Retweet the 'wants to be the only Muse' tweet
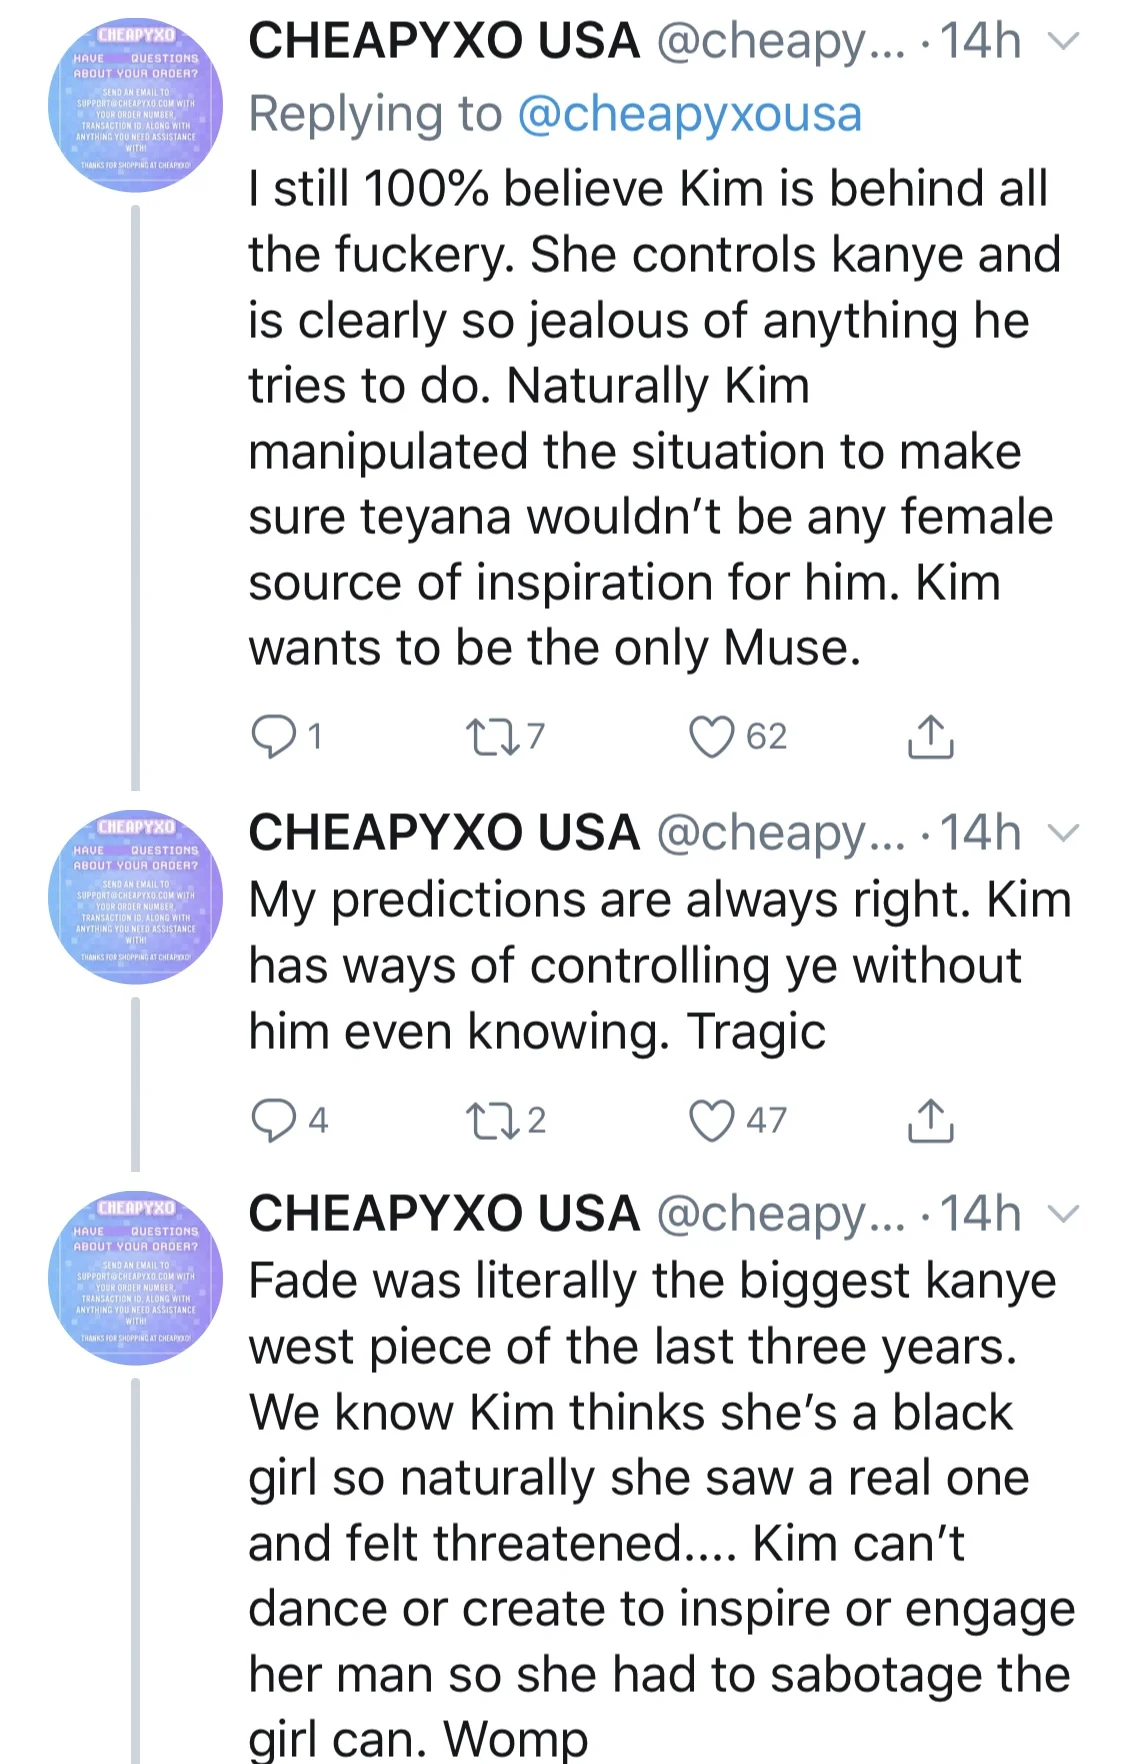 pos(492,737)
